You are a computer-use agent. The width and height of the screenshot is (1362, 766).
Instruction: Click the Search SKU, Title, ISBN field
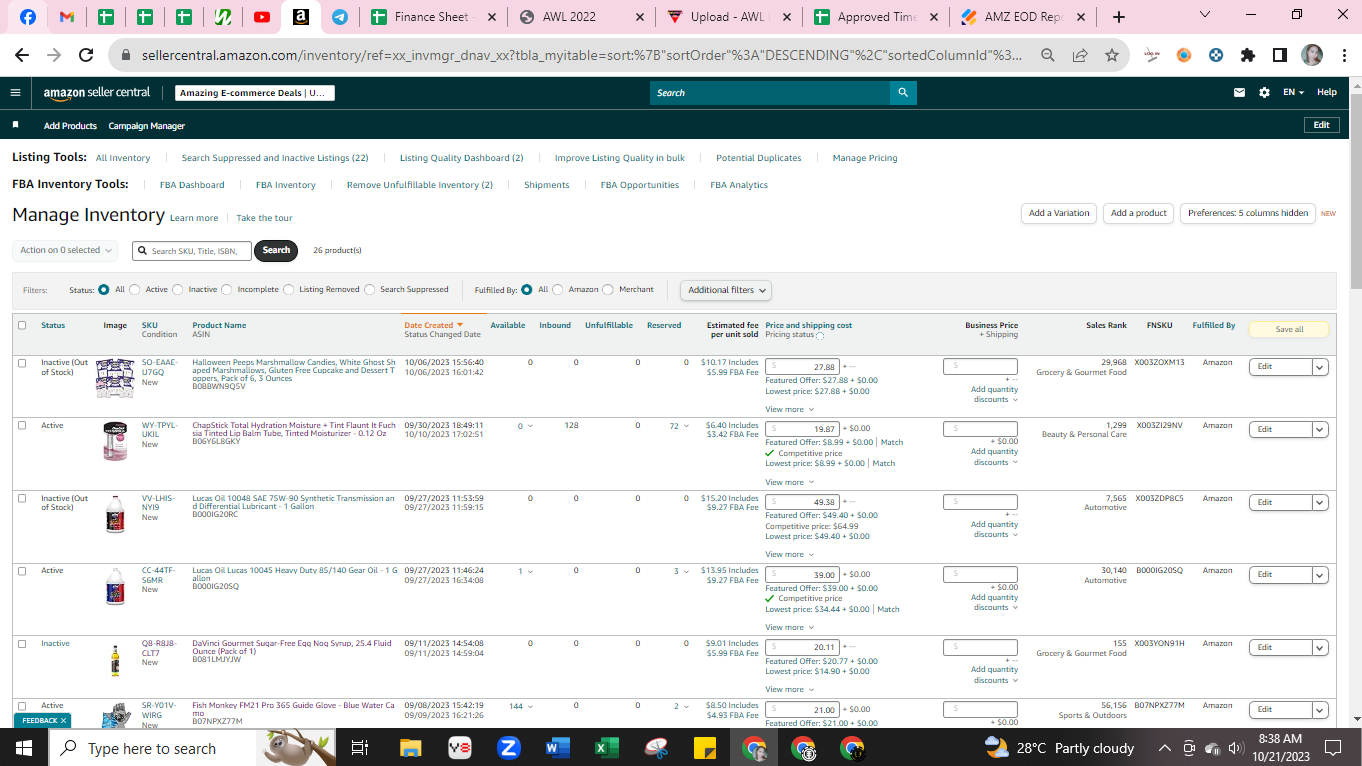[191, 250]
